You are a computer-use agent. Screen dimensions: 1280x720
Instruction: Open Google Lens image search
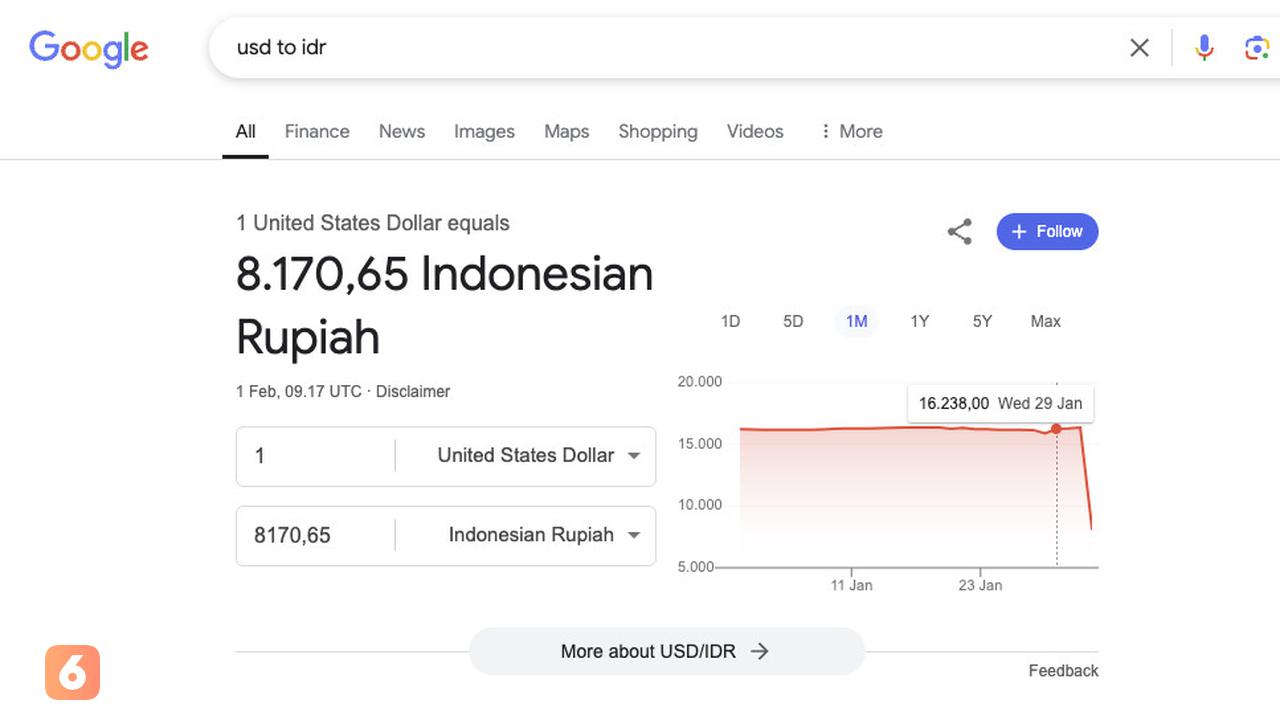1257,47
